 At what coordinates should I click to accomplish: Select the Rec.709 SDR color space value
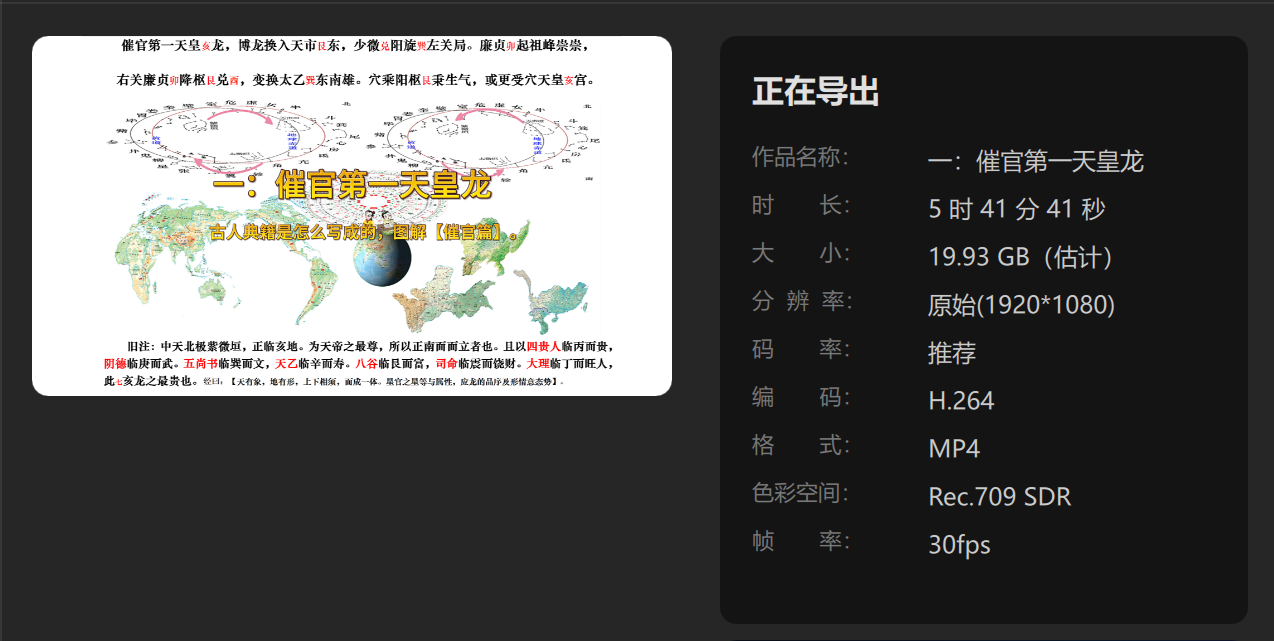point(1000,497)
